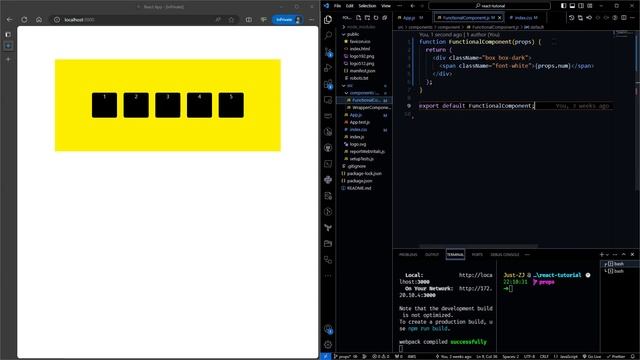Toggle the browser vertical tabs button
Viewport: 640px width, 360px height.
(x=8, y=35)
